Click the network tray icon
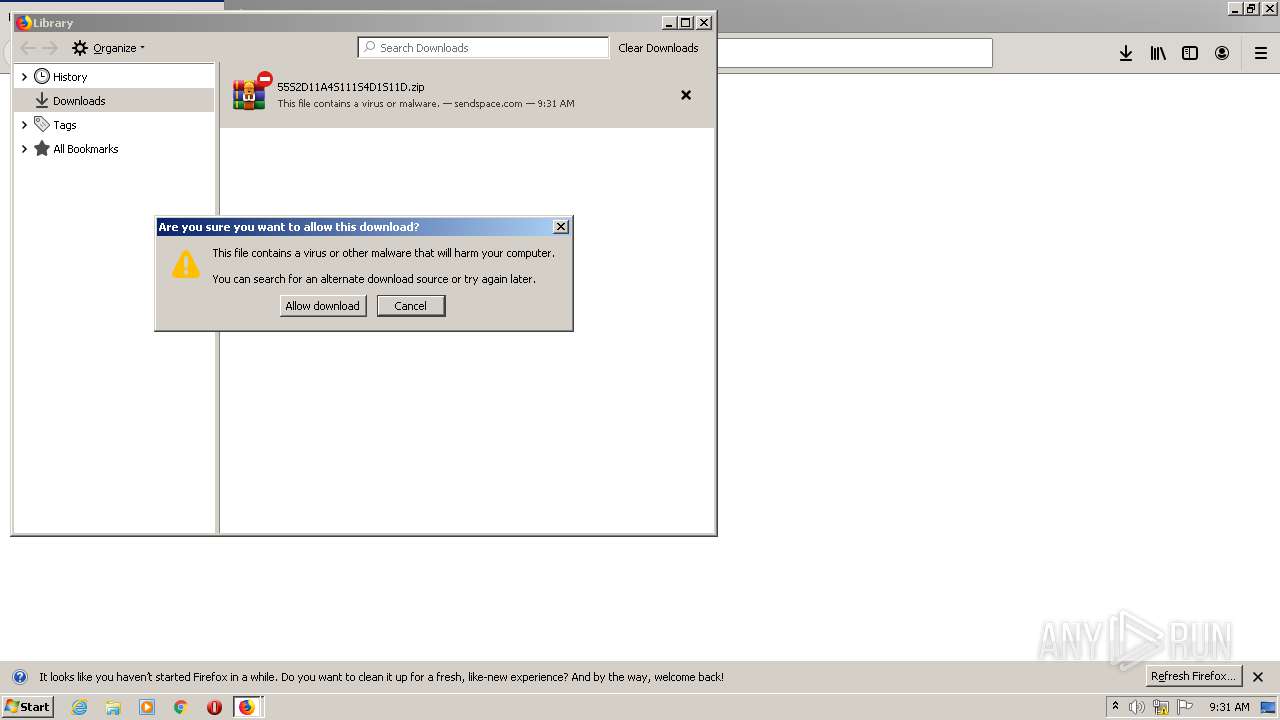 [x=1161, y=707]
